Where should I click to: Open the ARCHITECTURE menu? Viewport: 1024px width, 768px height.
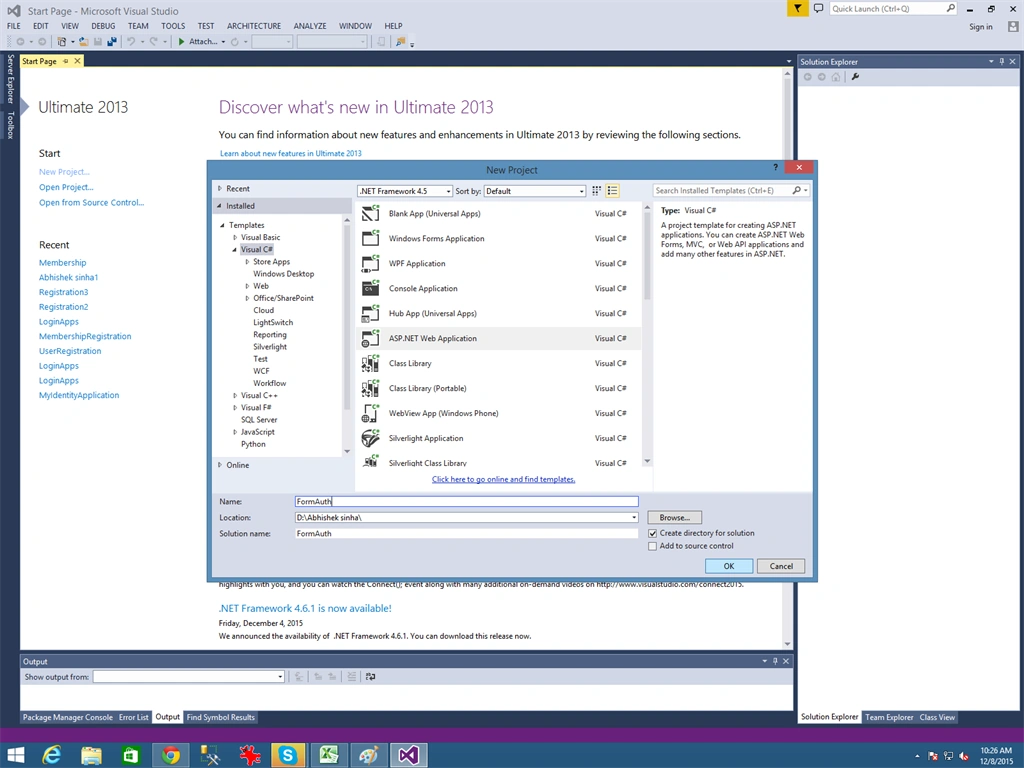pyautogui.click(x=254, y=26)
